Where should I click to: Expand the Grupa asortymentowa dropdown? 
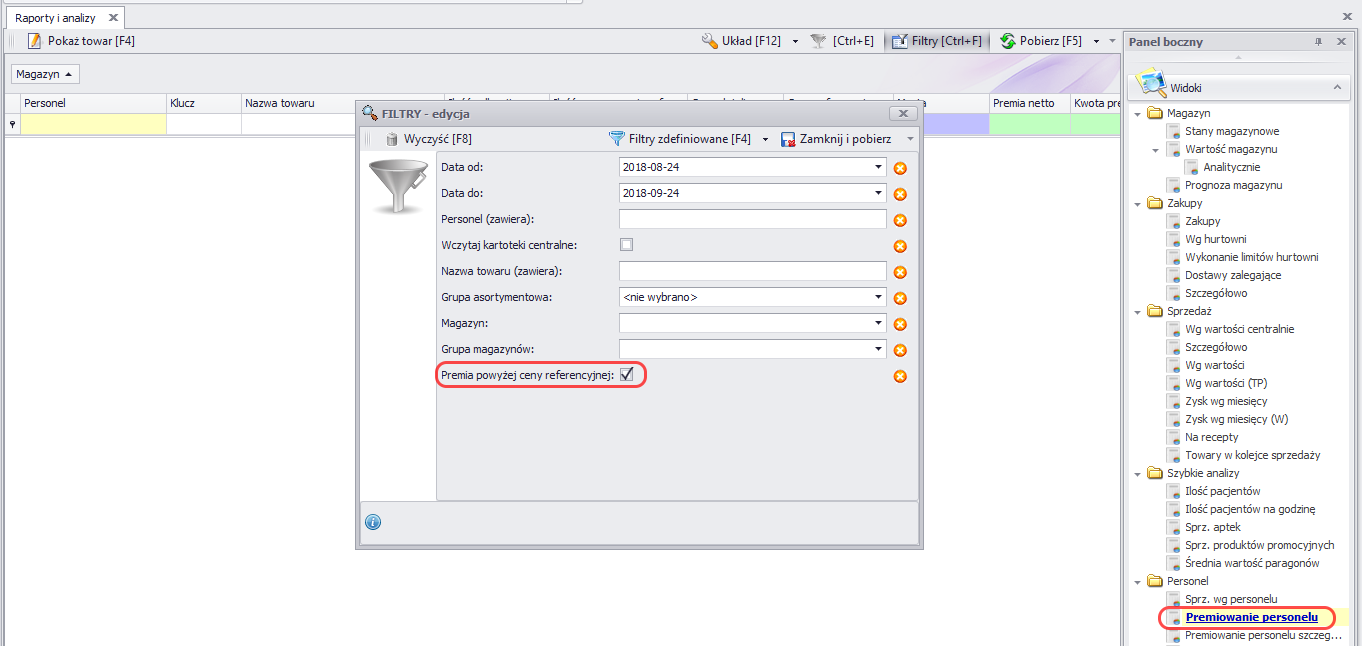878,297
